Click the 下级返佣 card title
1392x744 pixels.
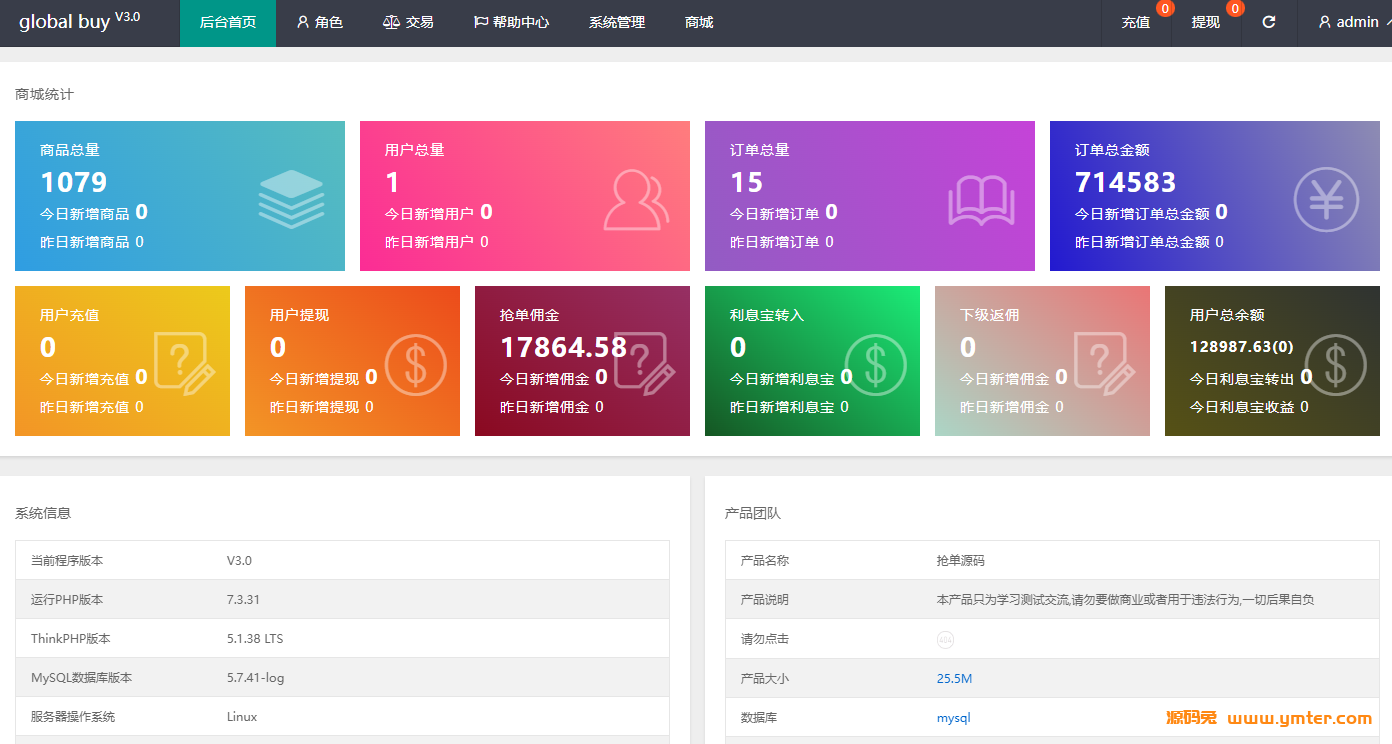coord(990,315)
